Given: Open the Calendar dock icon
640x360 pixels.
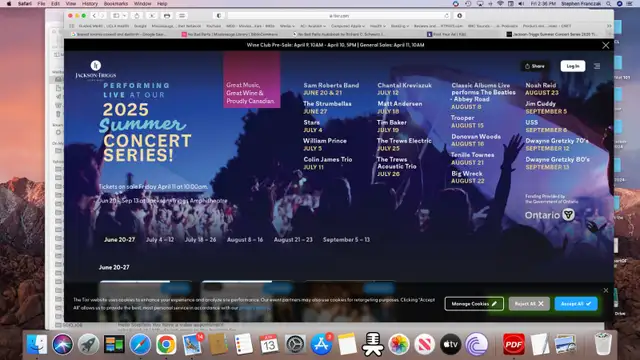Looking at the screenshot, I should point(269,344).
